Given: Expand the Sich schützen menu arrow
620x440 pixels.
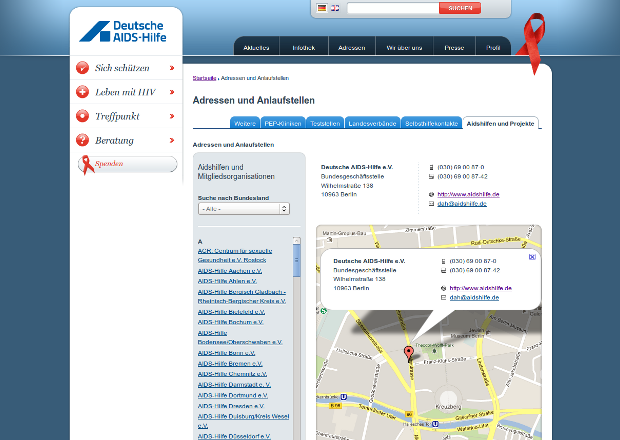Looking at the screenshot, I should click(x=172, y=68).
